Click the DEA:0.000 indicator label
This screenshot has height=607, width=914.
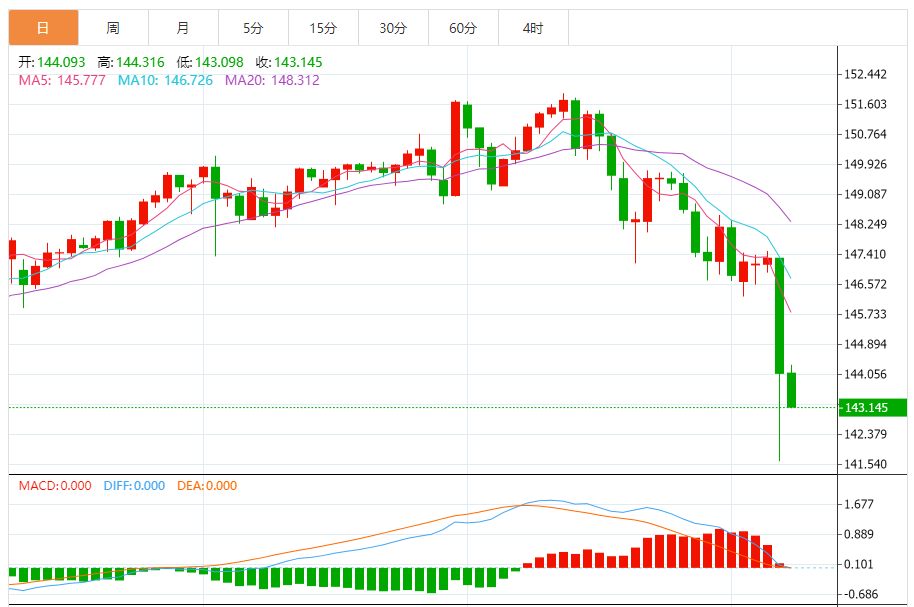click(207, 486)
